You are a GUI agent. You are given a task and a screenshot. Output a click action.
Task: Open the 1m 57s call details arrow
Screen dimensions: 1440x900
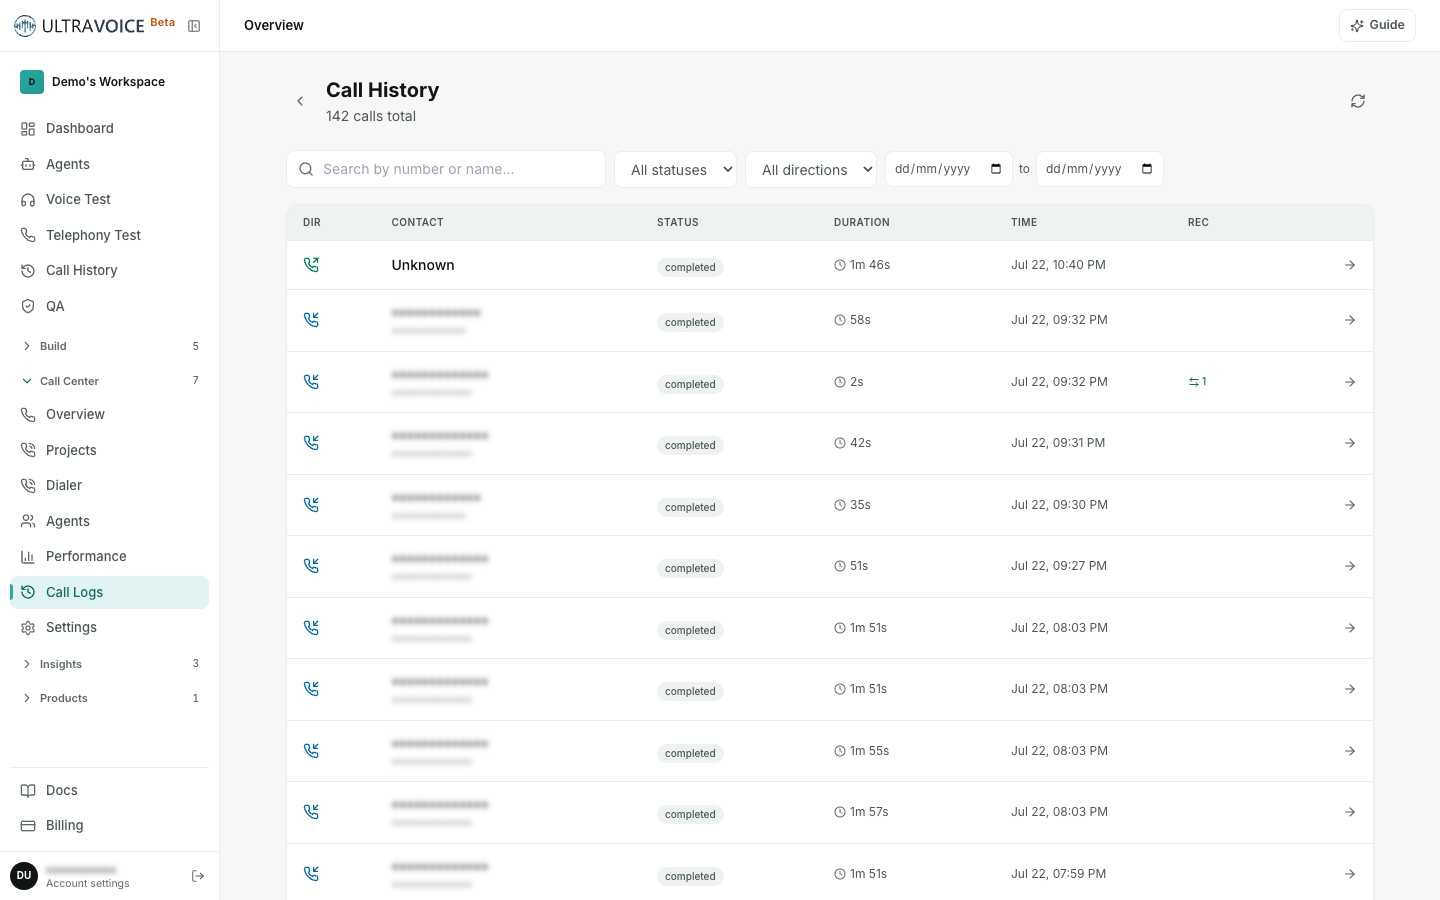1350,812
